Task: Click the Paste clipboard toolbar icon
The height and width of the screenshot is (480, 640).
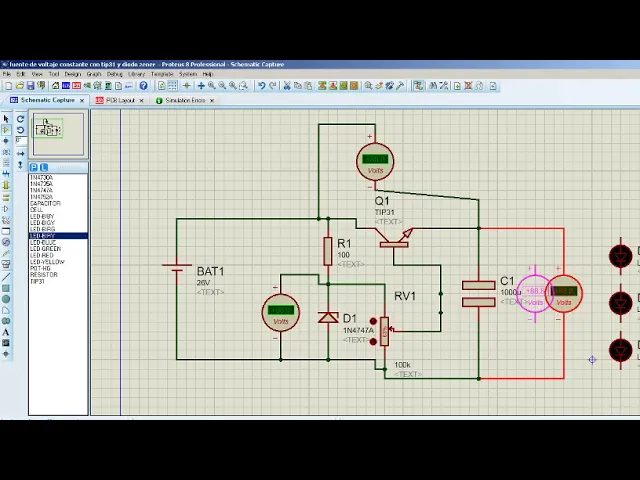Action: [x=309, y=86]
